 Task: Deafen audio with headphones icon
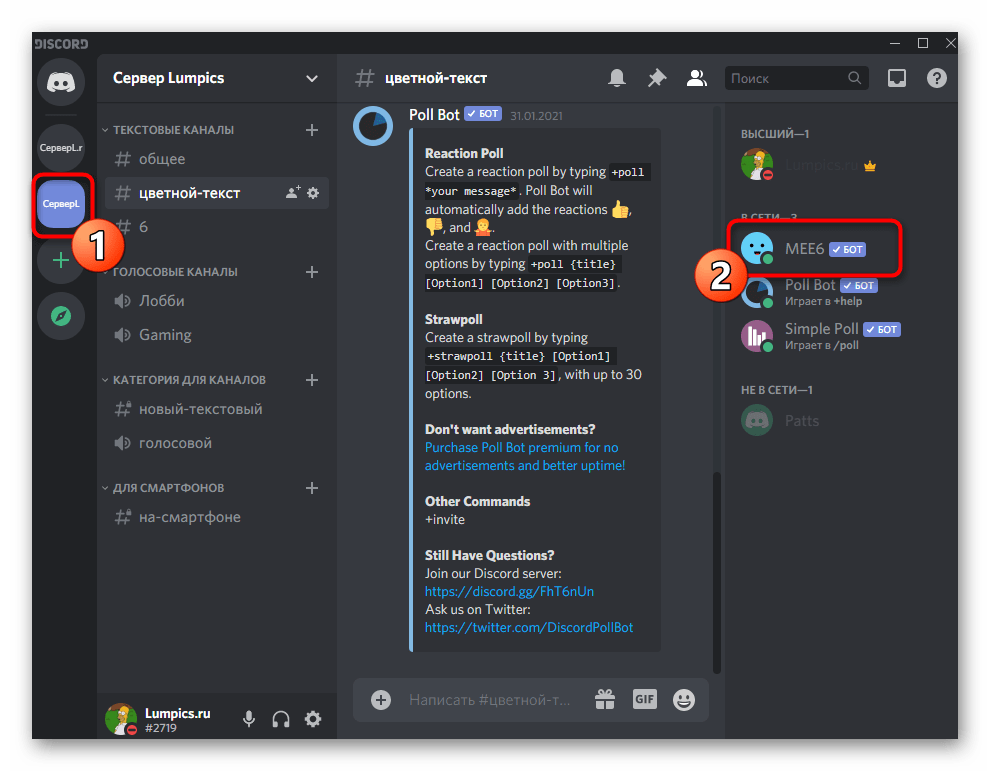pyautogui.click(x=281, y=719)
